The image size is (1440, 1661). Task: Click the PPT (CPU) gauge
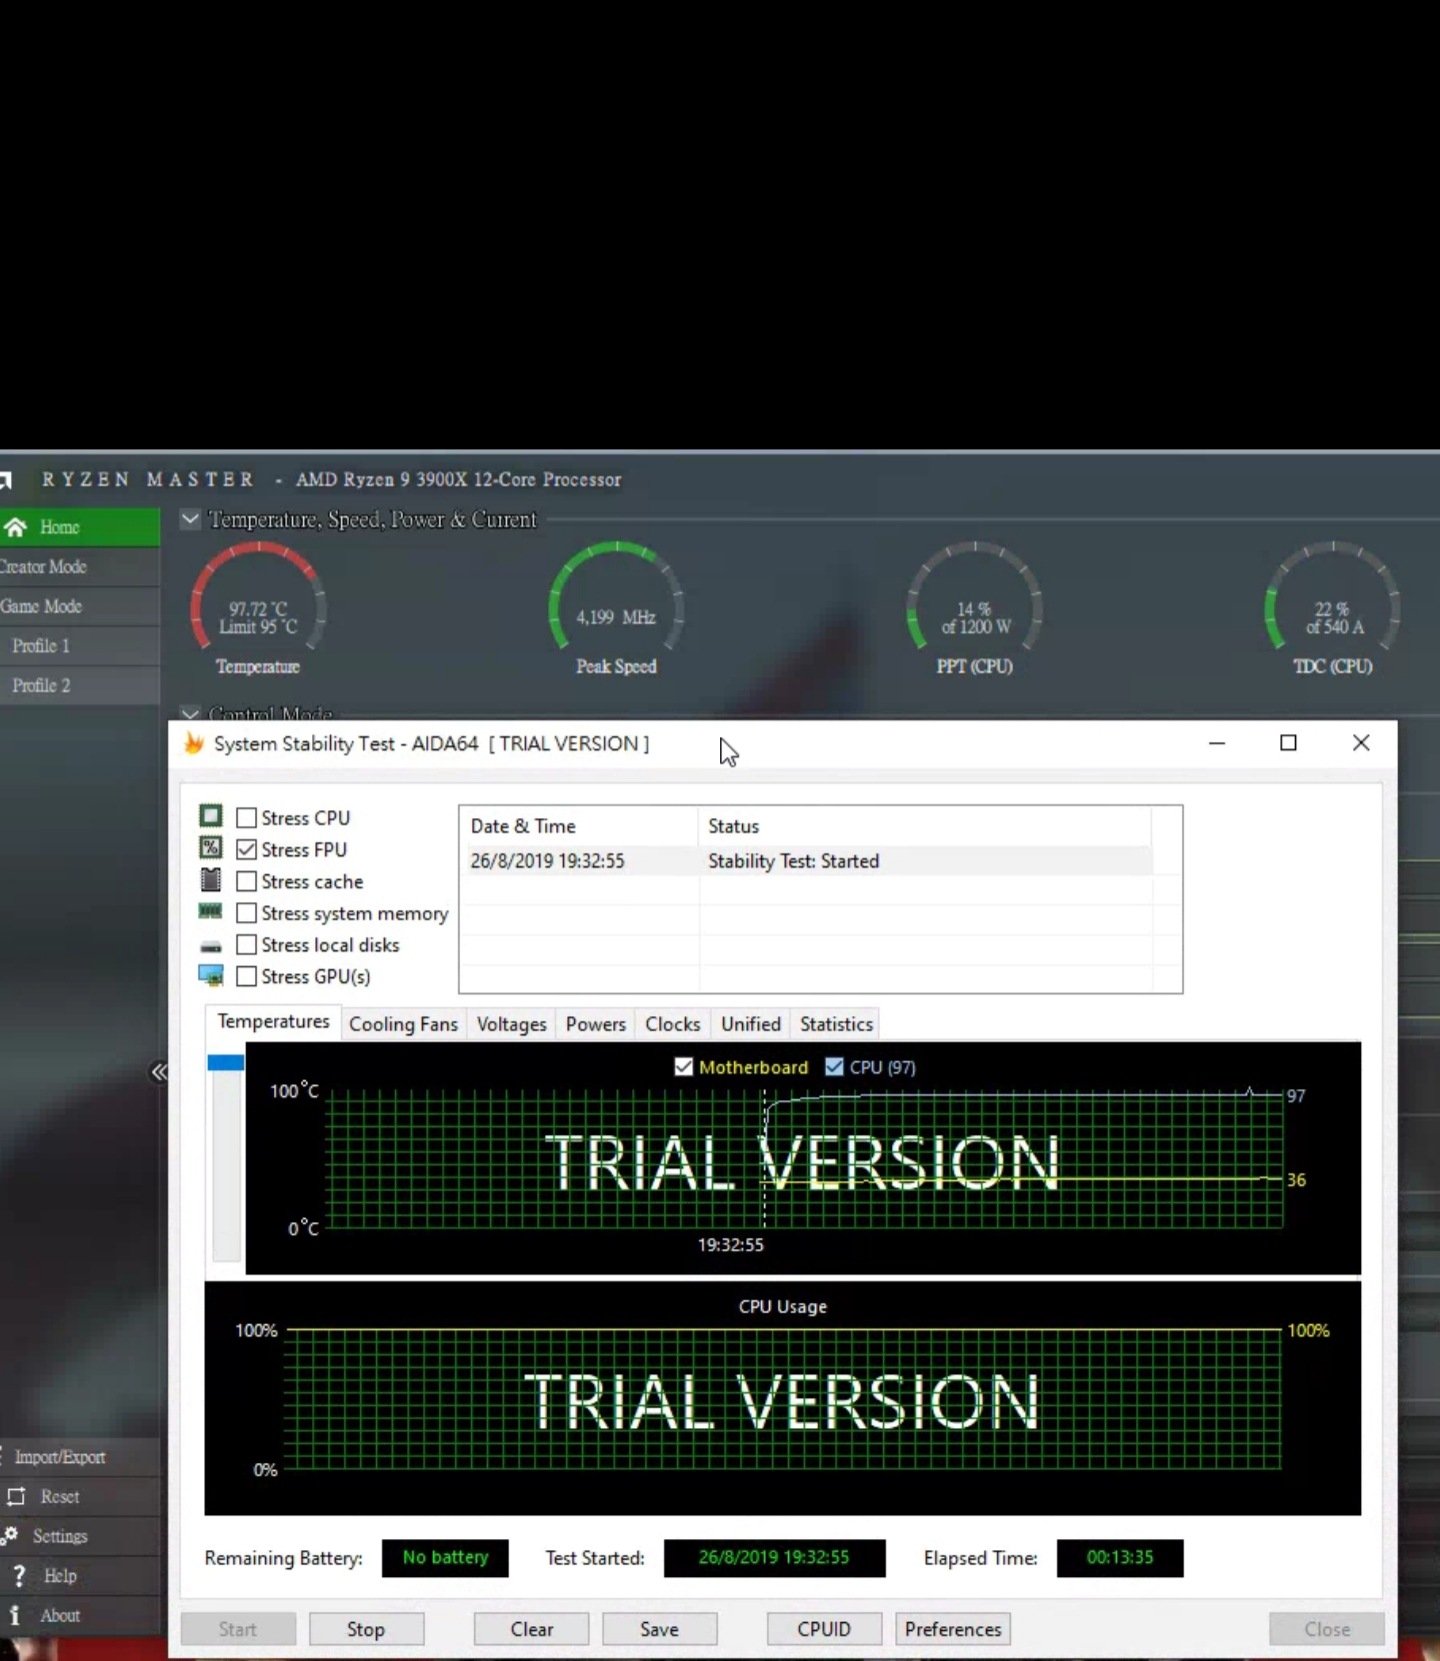point(974,609)
